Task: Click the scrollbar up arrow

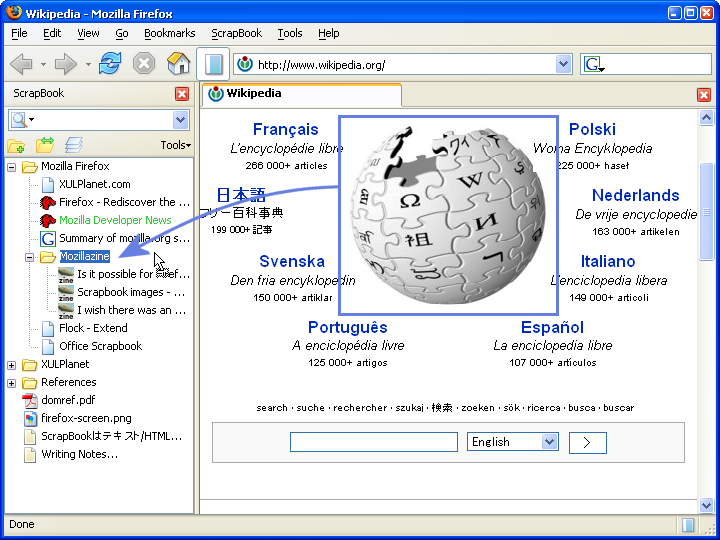Action: click(706, 118)
